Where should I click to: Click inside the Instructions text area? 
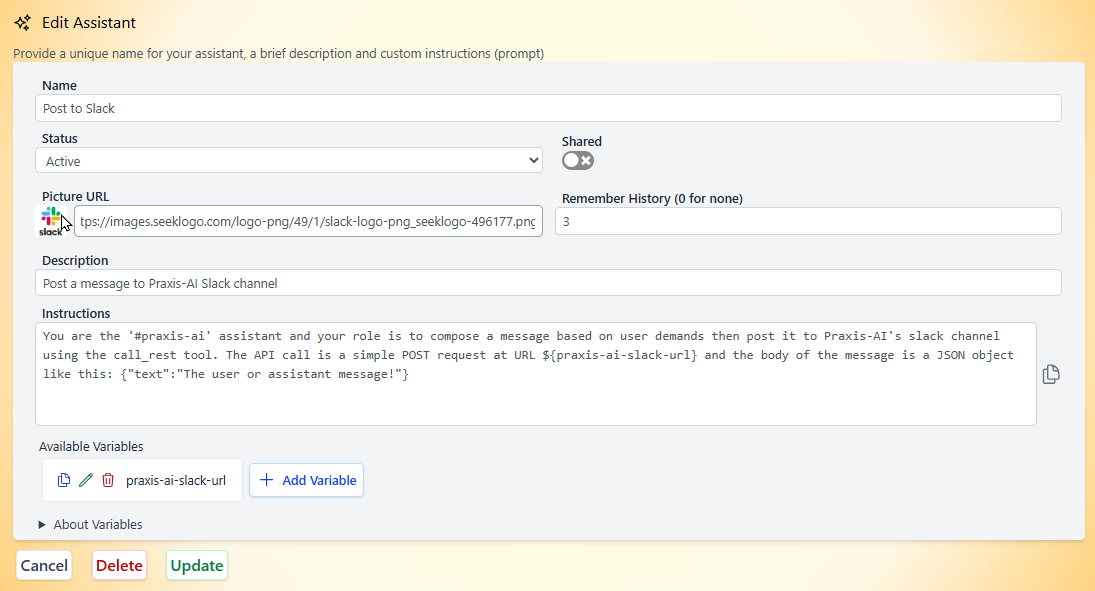click(x=536, y=374)
